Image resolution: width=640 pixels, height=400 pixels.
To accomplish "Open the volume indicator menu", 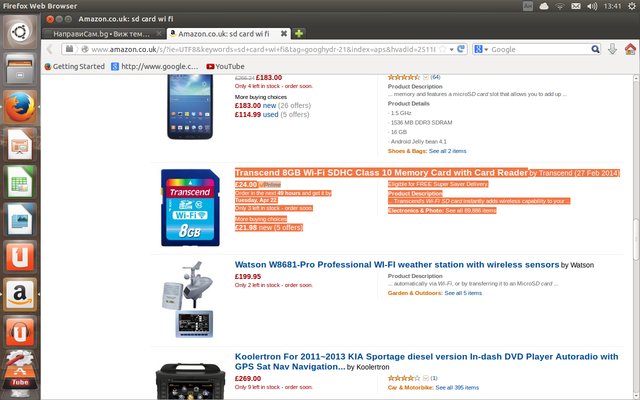I will 592,6.
